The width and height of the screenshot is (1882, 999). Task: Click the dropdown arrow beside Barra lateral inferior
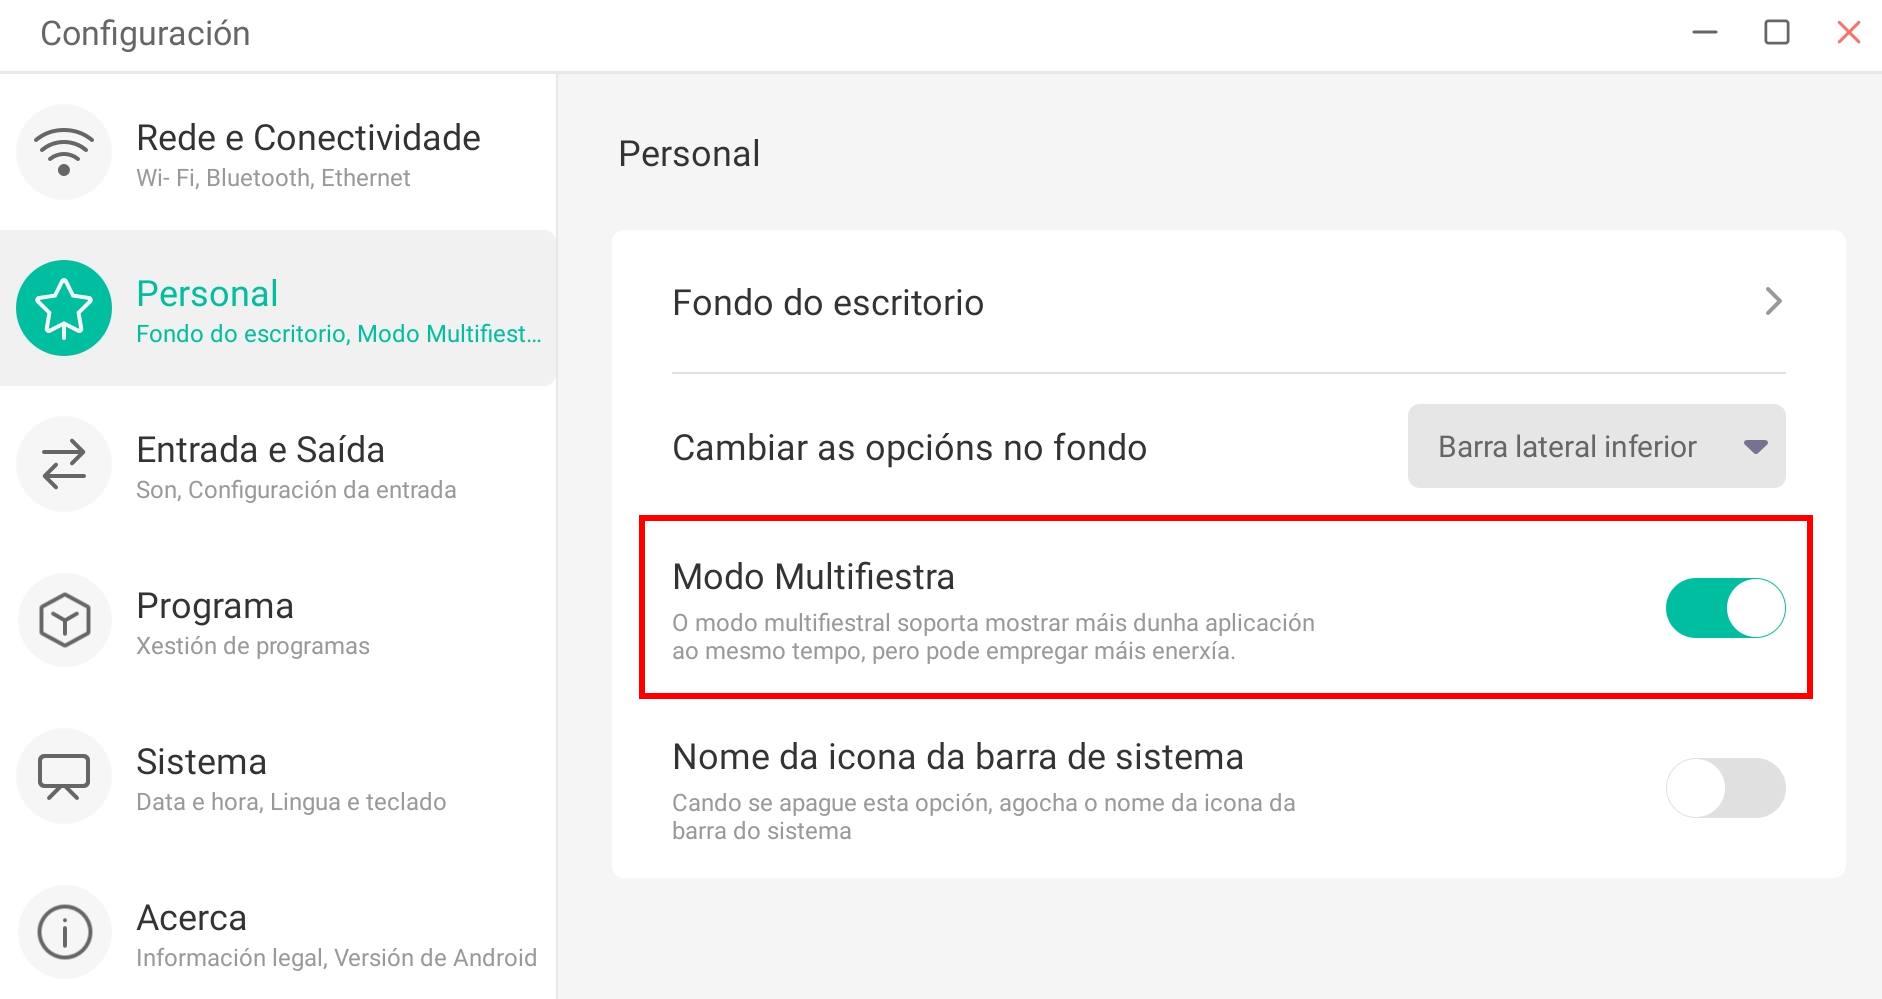(x=1759, y=447)
